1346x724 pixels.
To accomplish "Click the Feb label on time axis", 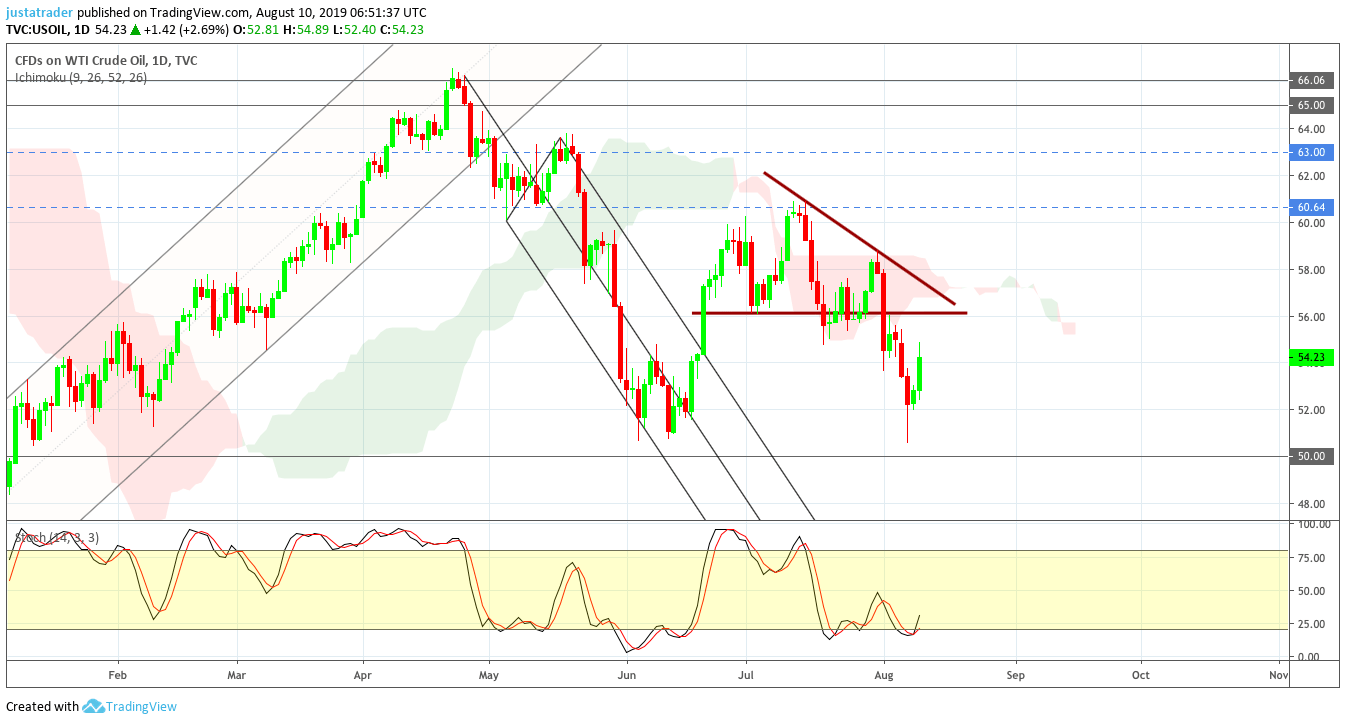I will [118, 676].
